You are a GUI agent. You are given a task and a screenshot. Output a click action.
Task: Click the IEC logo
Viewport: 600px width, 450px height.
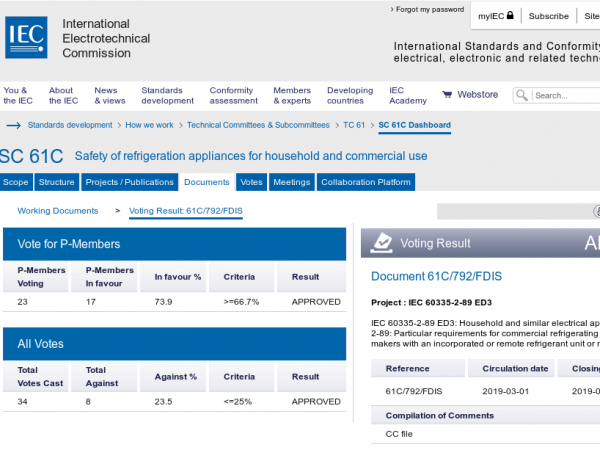pos(26,37)
